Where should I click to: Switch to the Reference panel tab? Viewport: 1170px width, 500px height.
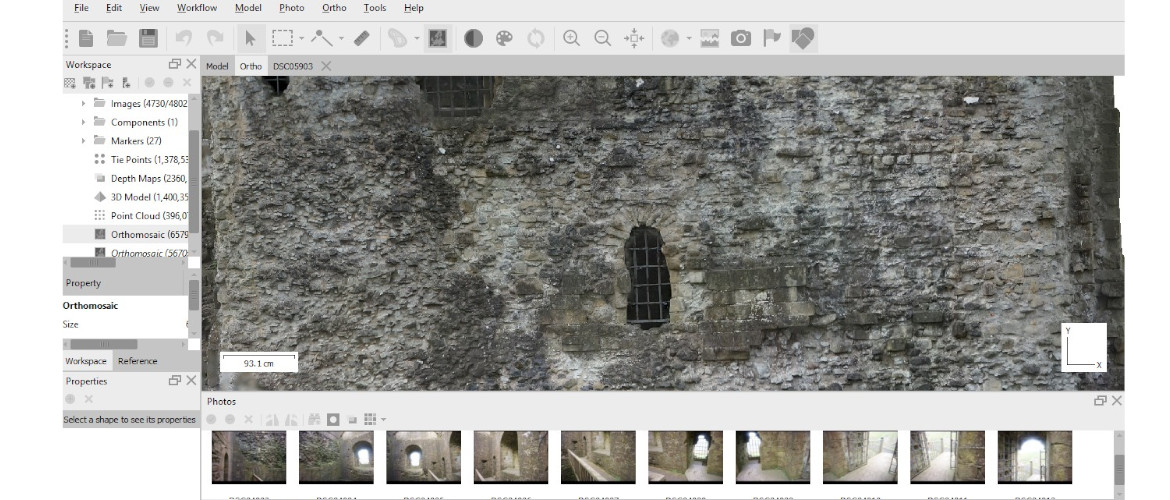coord(137,361)
